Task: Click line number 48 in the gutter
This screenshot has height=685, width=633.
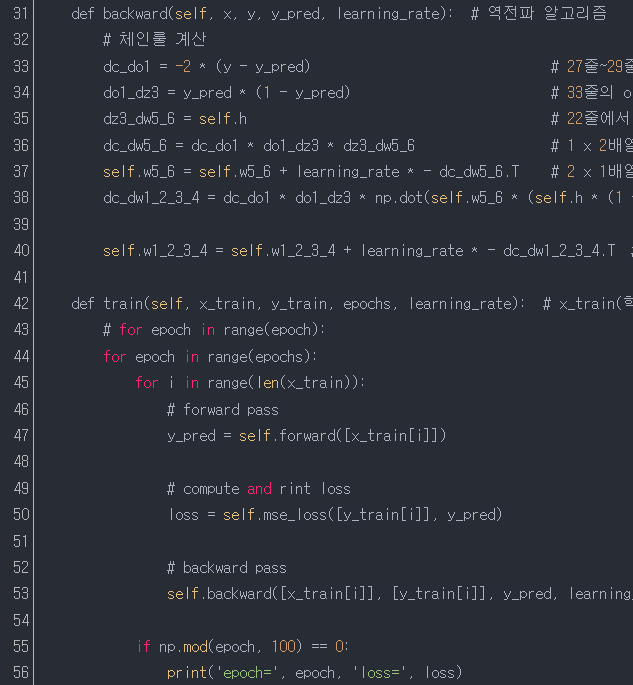Action: coord(21,461)
